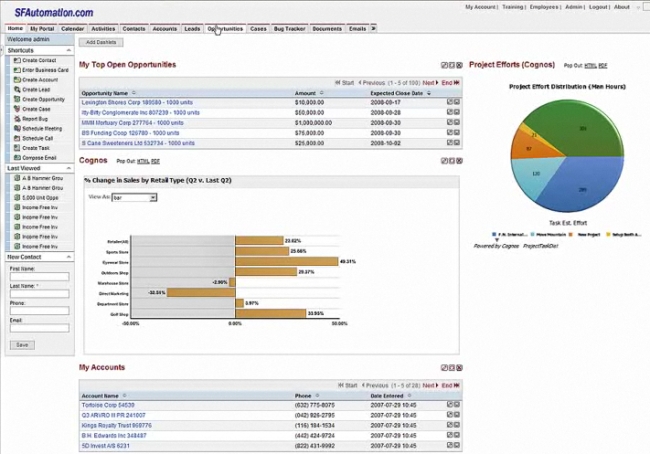
Task: Switch to the Calendar tab
Action: tap(73, 29)
